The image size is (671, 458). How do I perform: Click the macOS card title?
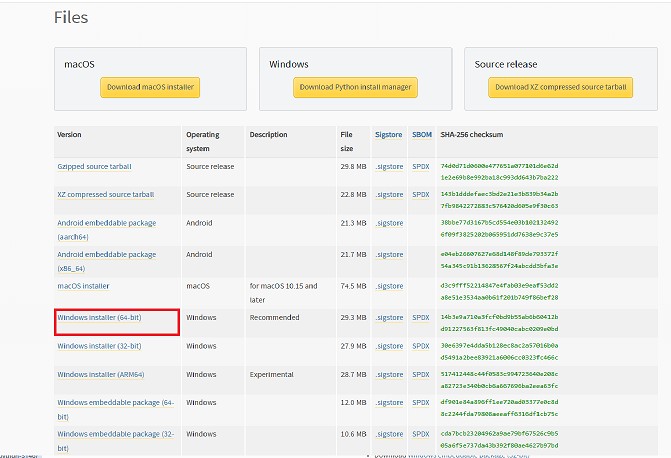point(79,64)
